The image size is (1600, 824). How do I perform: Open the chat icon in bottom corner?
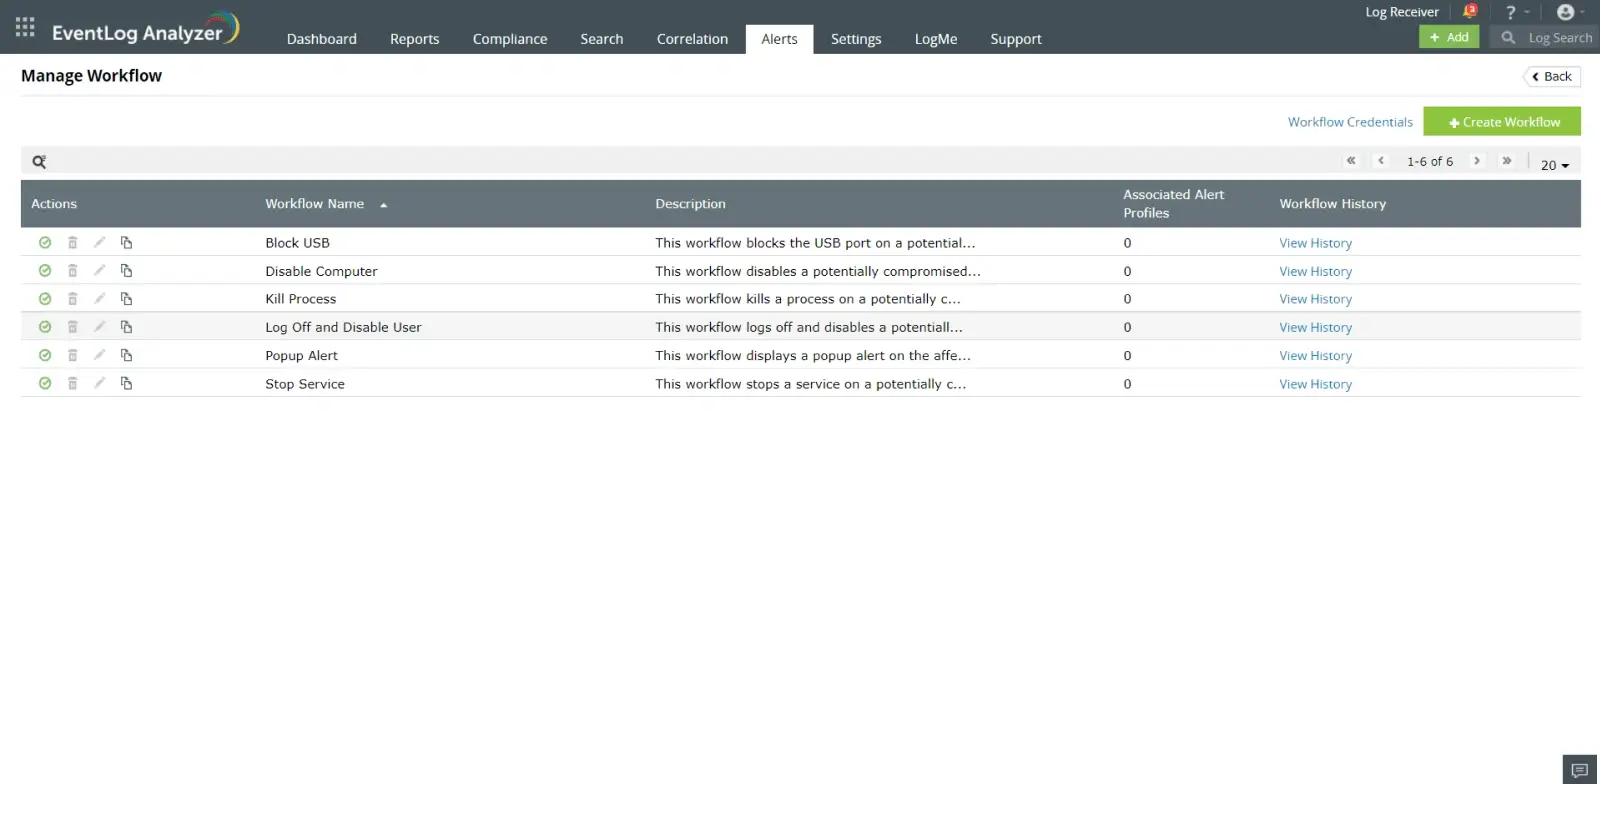pos(1580,770)
